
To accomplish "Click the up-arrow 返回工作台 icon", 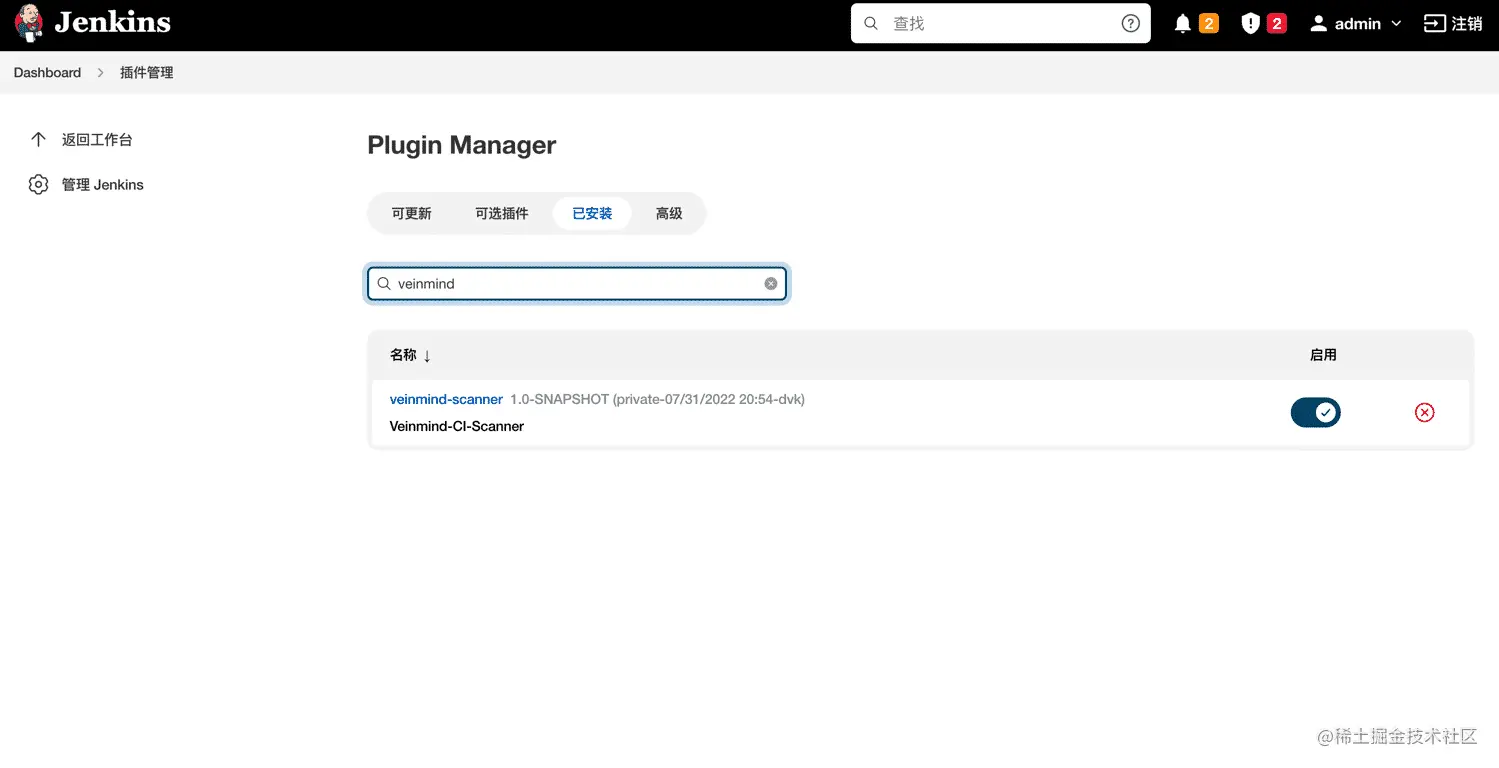I will click(38, 139).
